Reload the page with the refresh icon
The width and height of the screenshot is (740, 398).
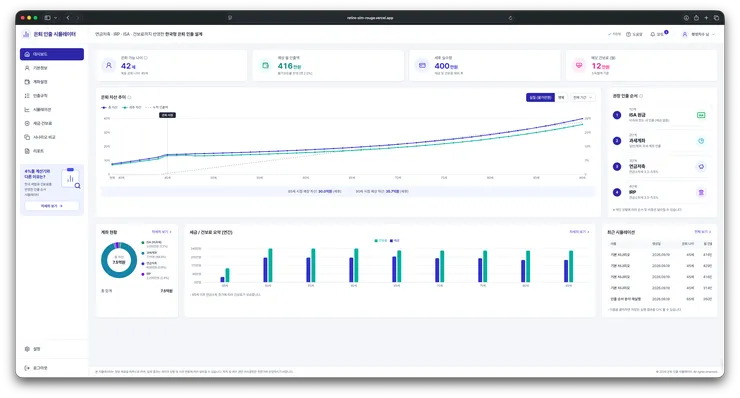(510, 18)
